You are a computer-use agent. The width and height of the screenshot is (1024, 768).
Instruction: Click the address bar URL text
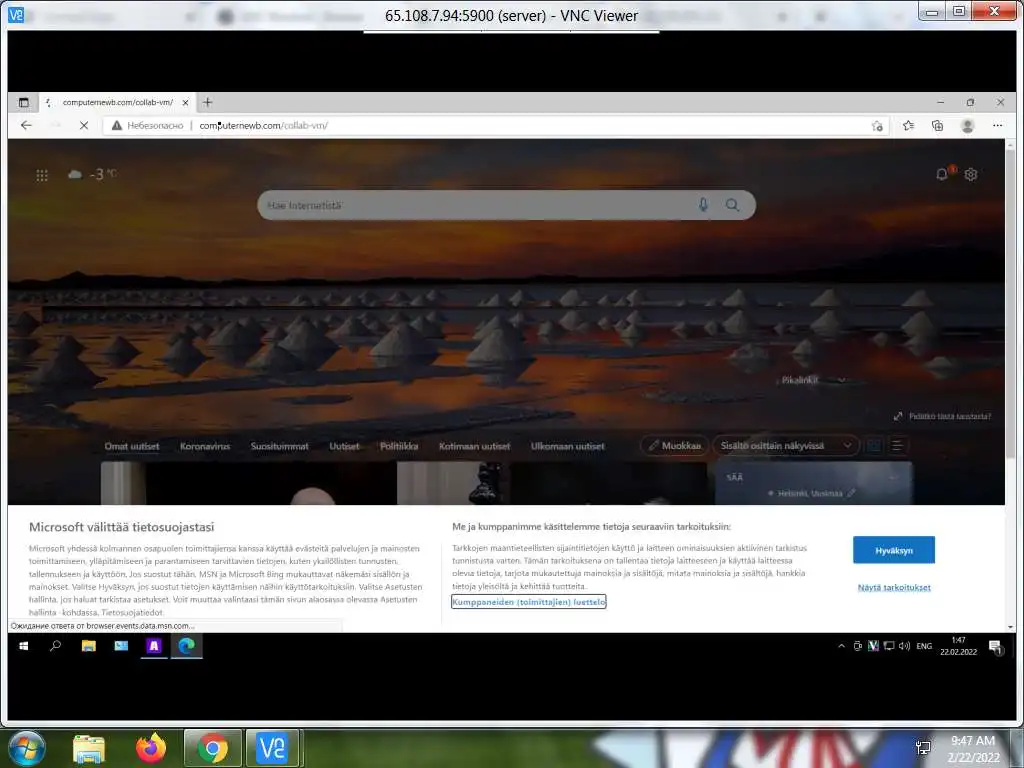tap(264, 125)
